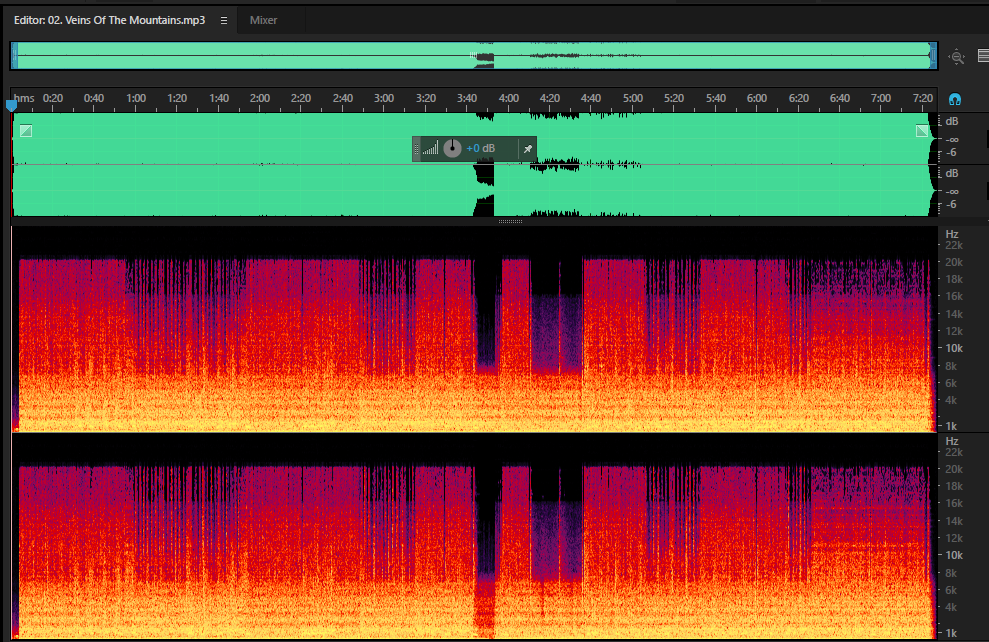The width and height of the screenshot is (989, 642).
Task: Pin the volume HUD with the pushpin icon
Action: click(528, 149)
